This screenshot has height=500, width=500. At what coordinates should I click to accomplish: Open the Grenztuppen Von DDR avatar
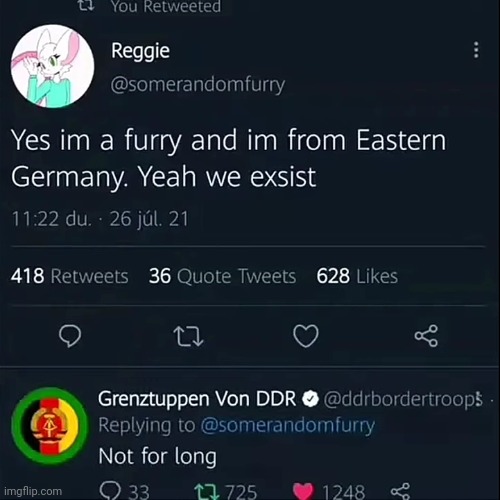pos(50,426)
